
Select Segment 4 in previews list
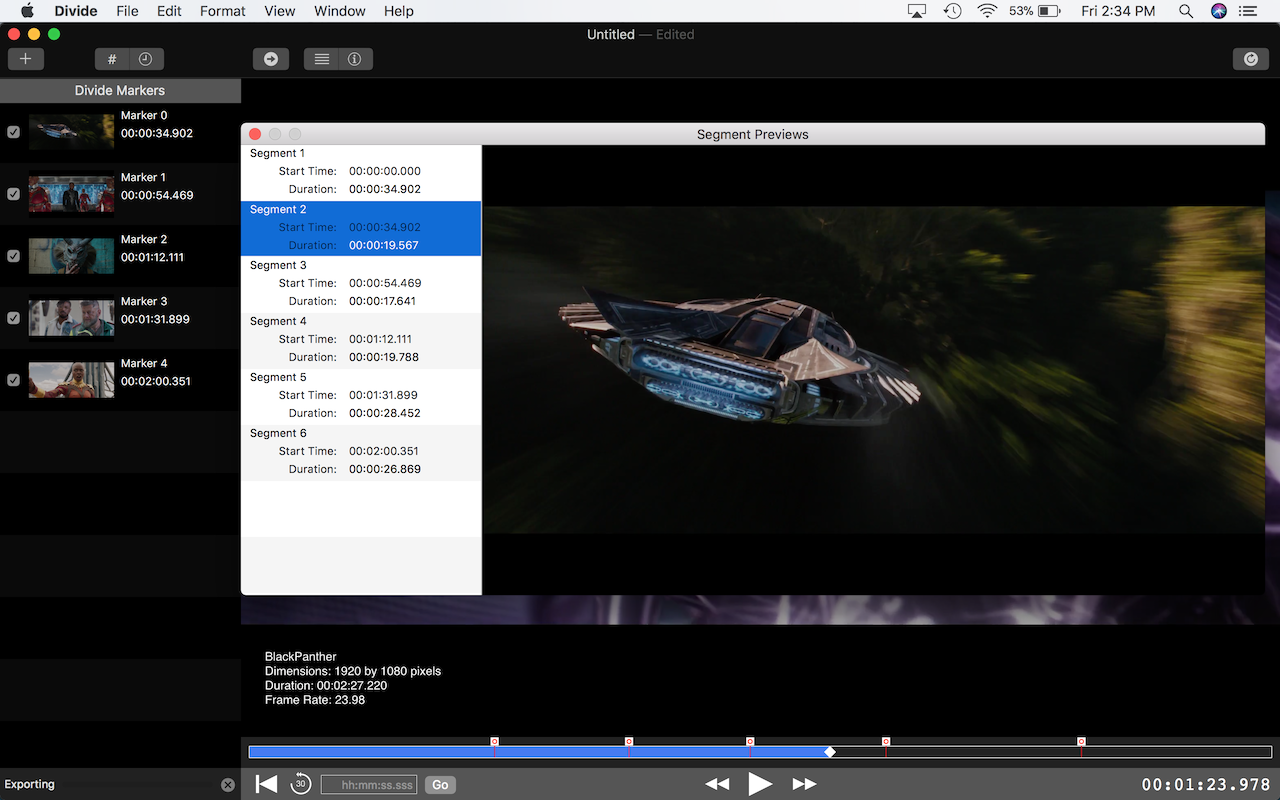click(x=361, y=340)
